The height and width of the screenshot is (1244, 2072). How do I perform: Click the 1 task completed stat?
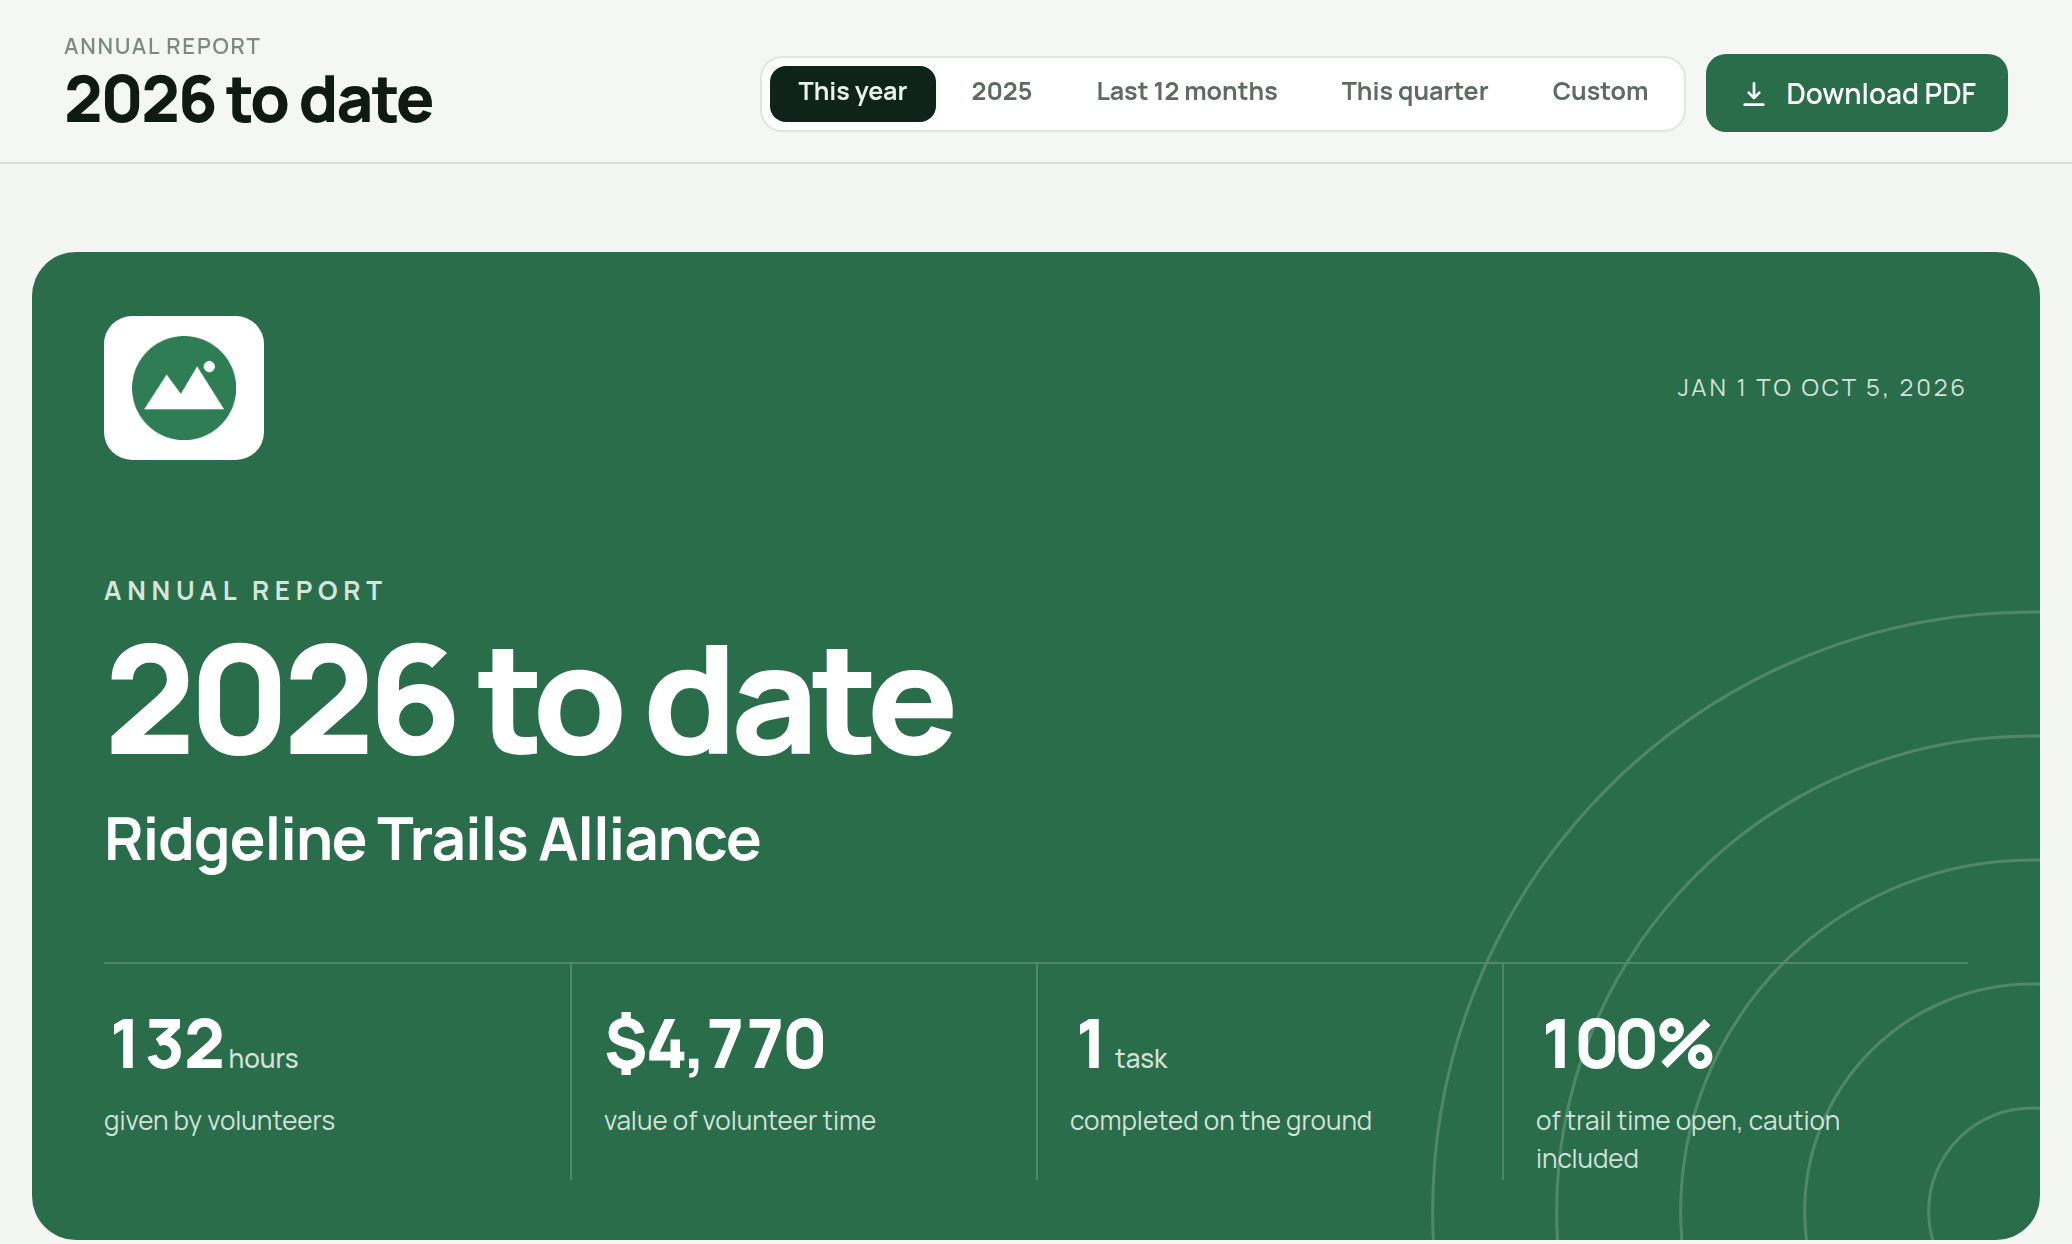click(1122, 1044)
